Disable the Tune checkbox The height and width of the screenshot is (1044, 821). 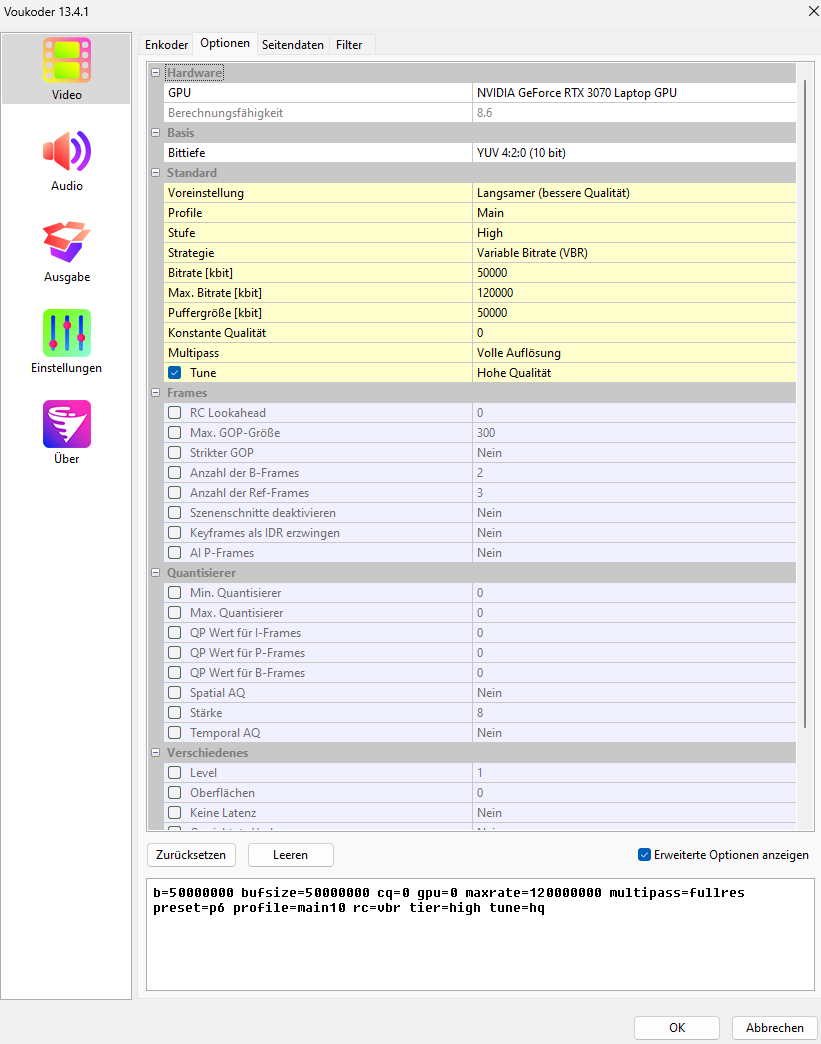[175, 373]
